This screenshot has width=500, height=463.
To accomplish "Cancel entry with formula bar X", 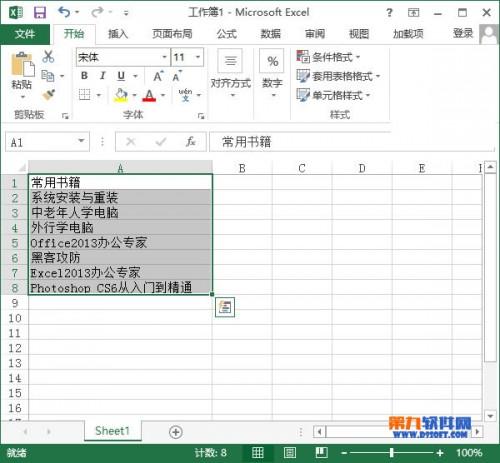I will click(131, 142).
